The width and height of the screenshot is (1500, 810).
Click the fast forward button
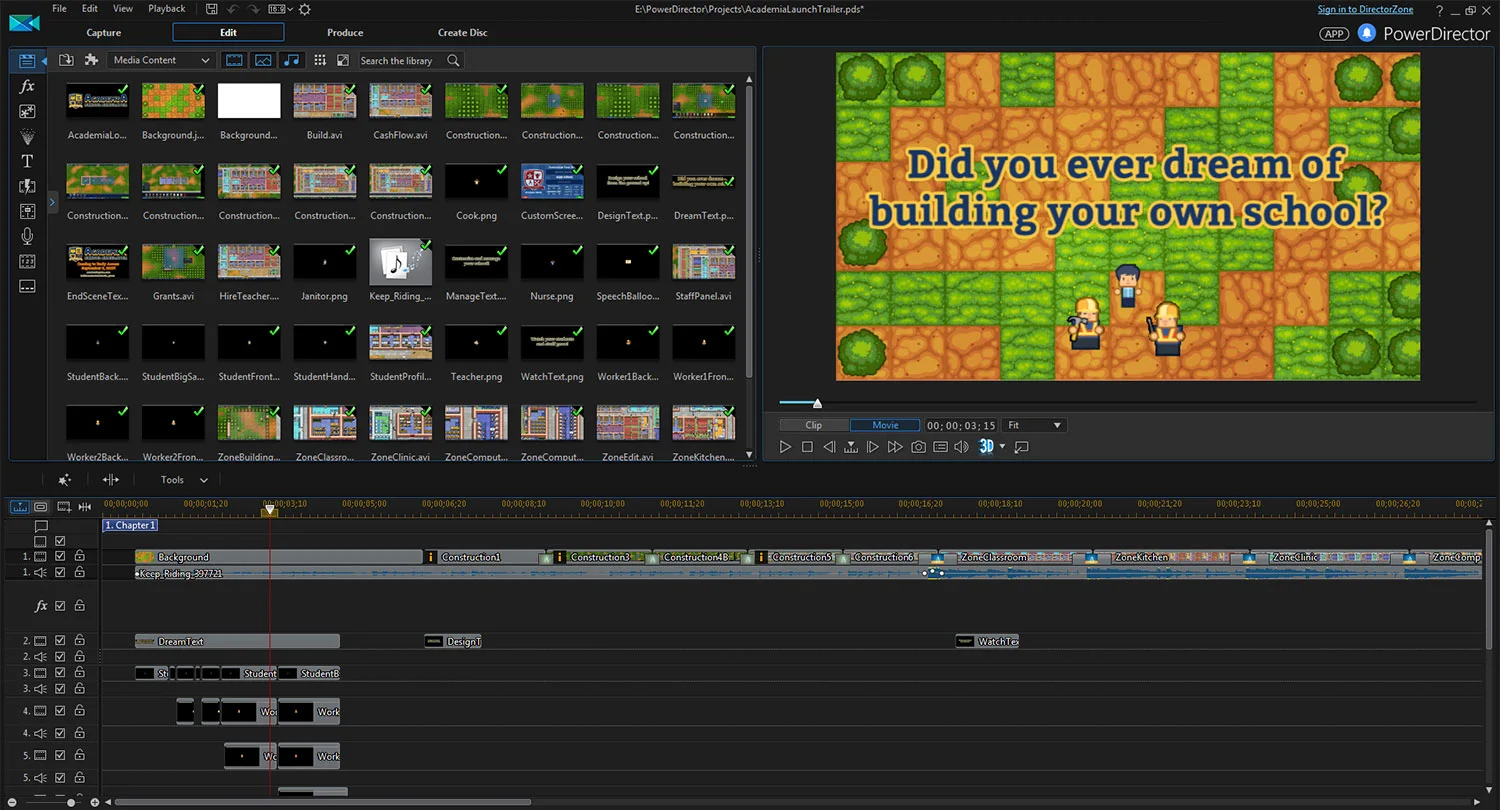click(x=895, y=447)
